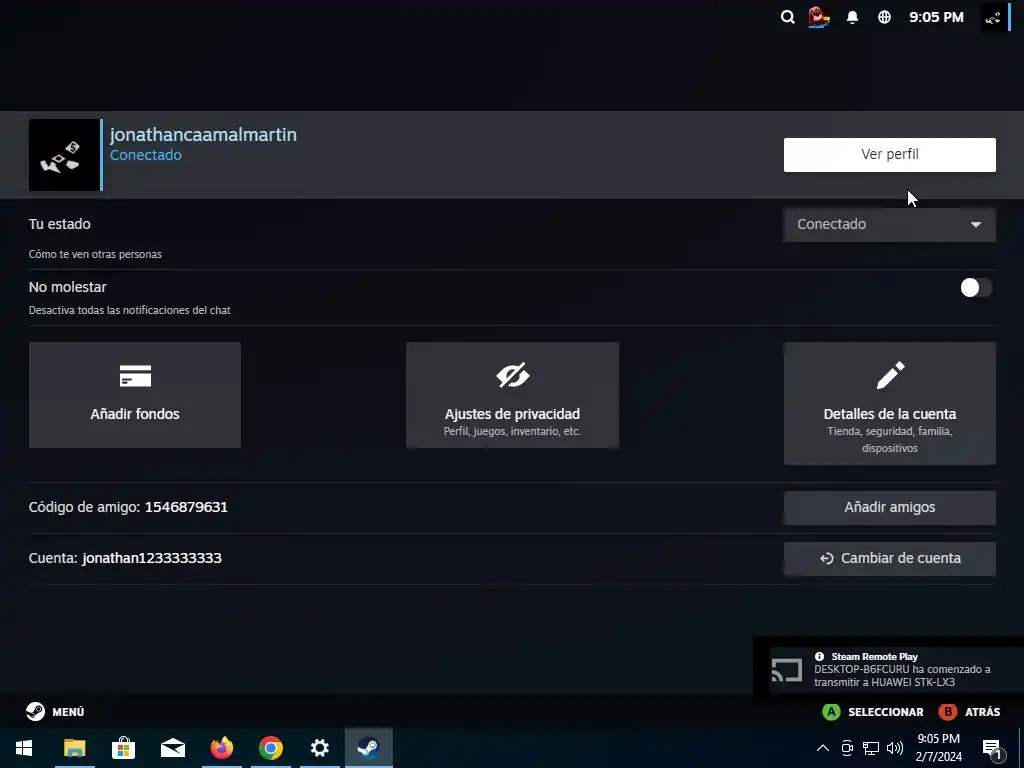This screenshot has height=768, width=1024.
Task: Click the friend code 1546879631
Action: (x=186, y=507)
